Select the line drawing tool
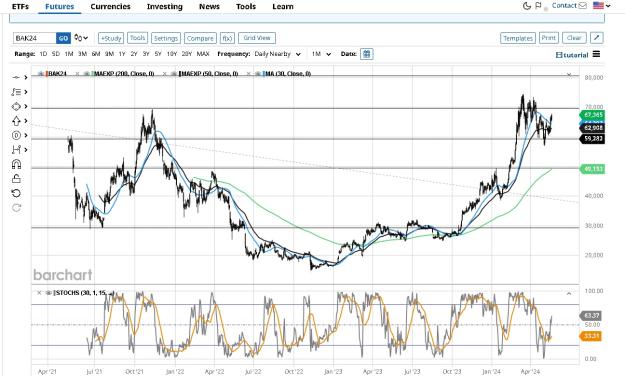 coord(16,77)
